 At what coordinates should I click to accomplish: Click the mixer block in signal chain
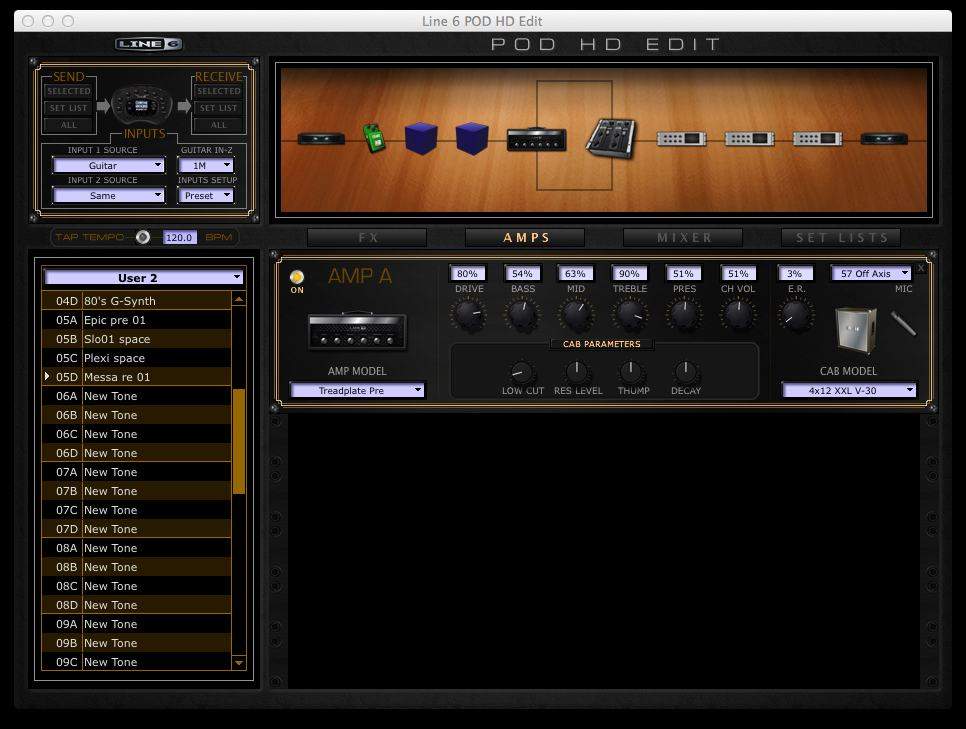(x=609, y=138)
